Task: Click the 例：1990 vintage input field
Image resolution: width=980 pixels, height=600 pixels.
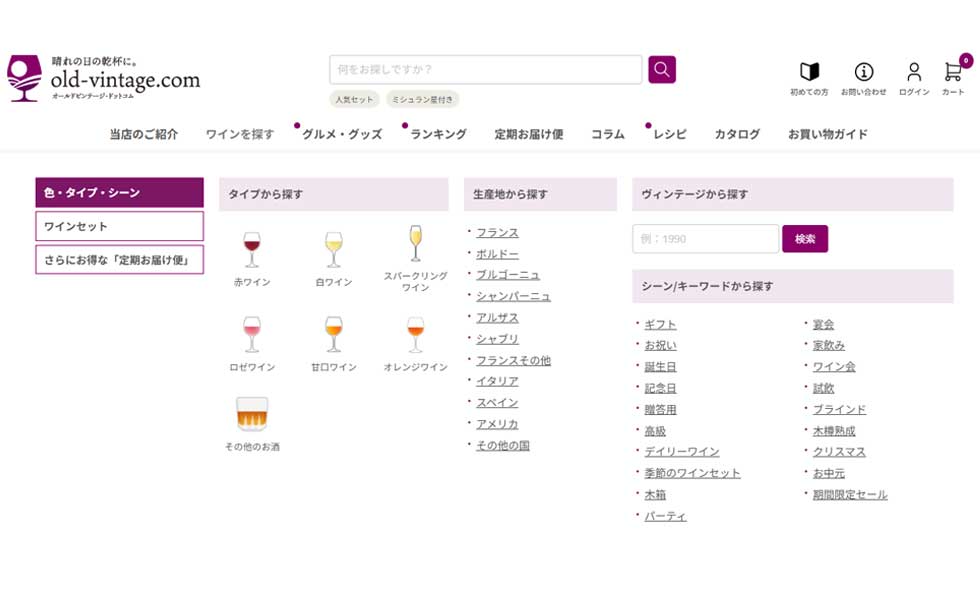Action: (705, 239)
